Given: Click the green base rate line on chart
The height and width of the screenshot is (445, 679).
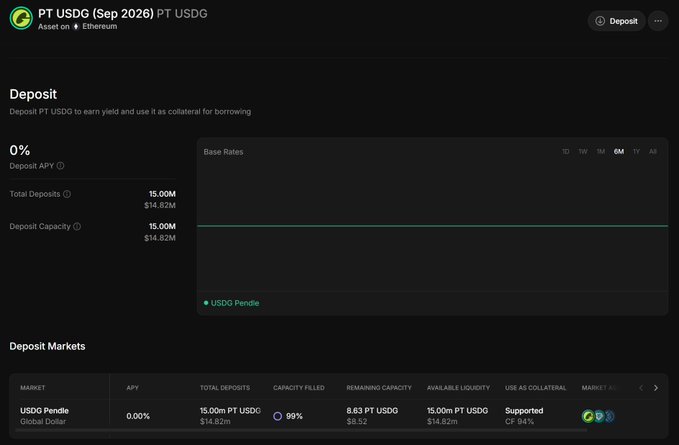Looking at the screenshot, I should click(432, 226).
